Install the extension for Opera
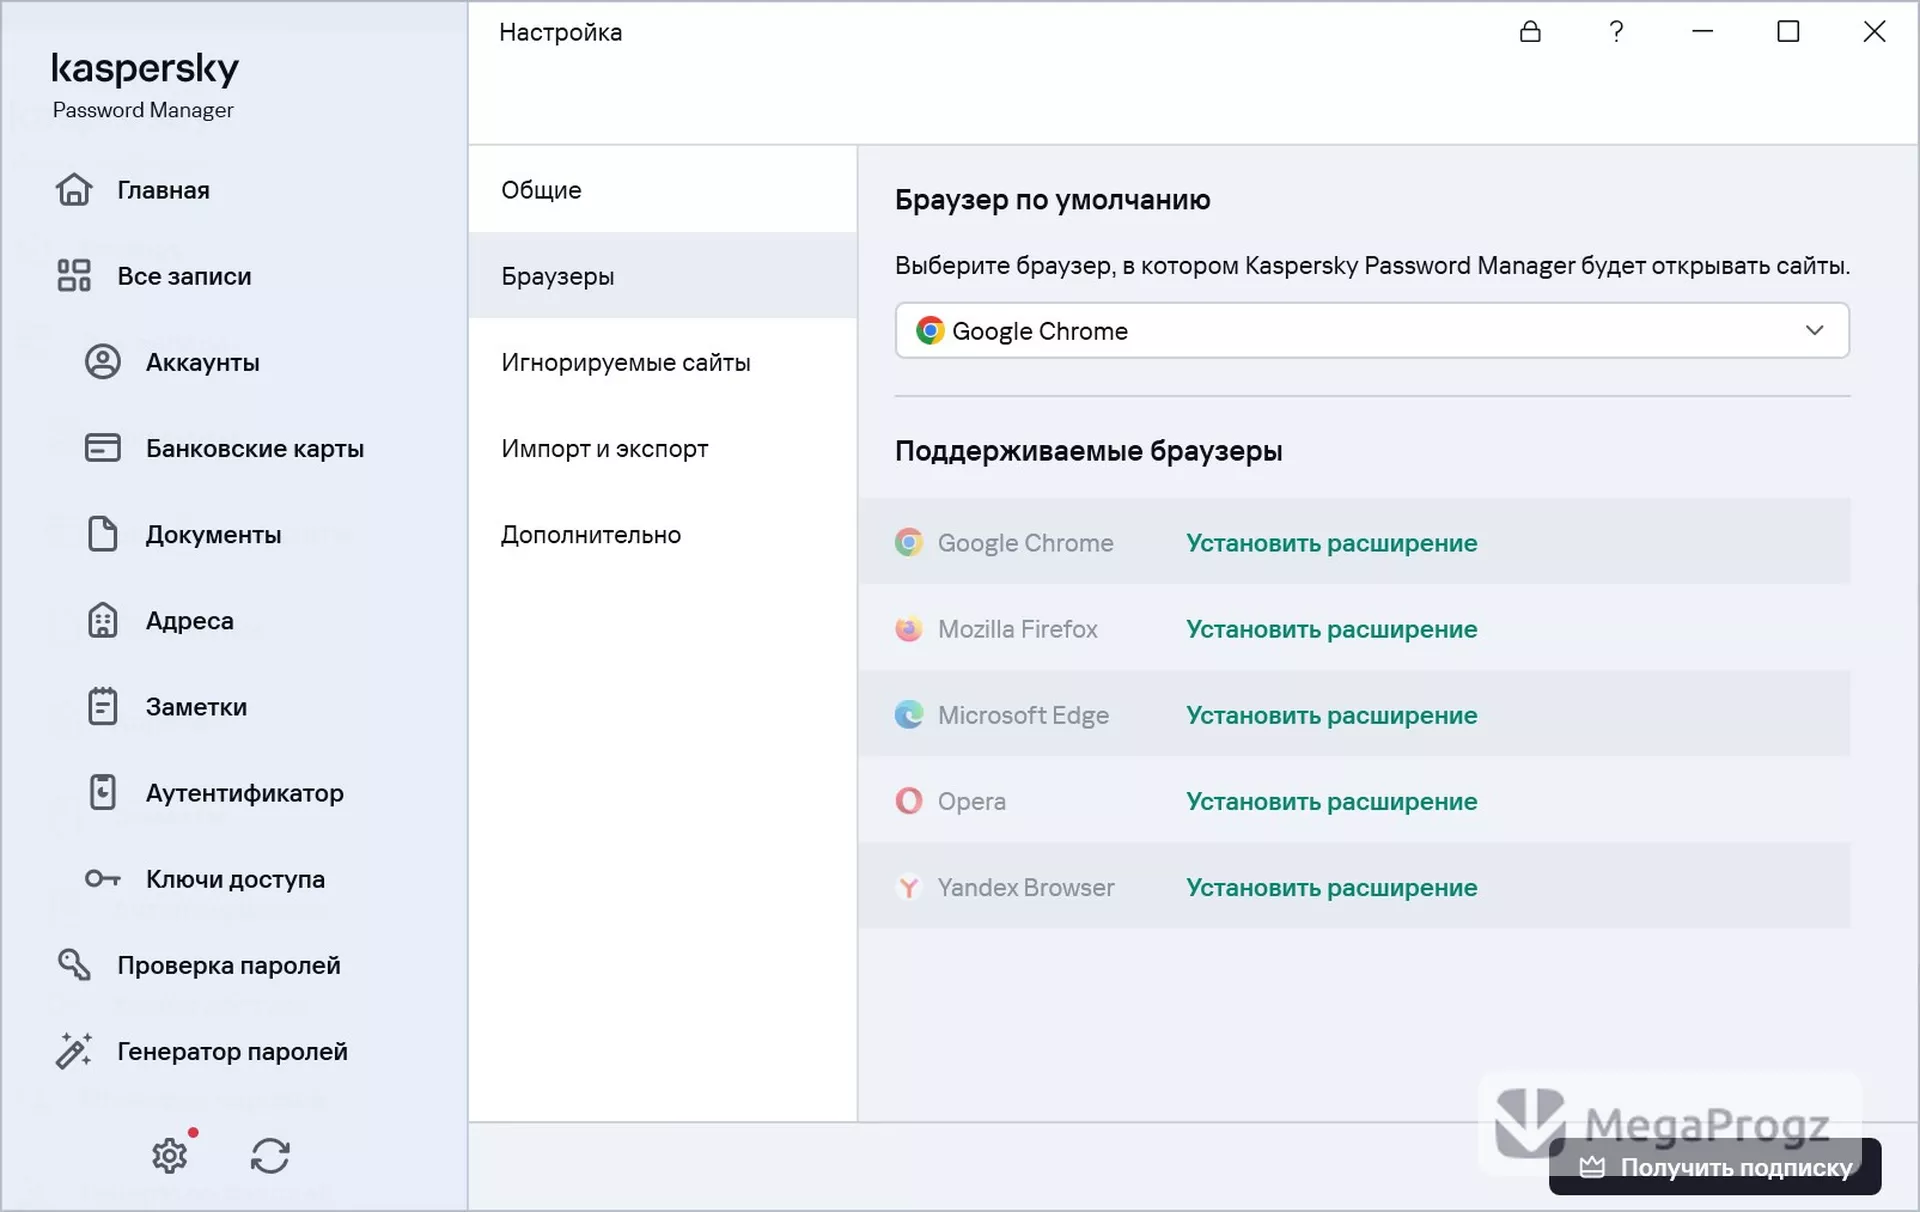Image resolution: width=1920 pixels, height=1212 pixels. (1331, 800)
